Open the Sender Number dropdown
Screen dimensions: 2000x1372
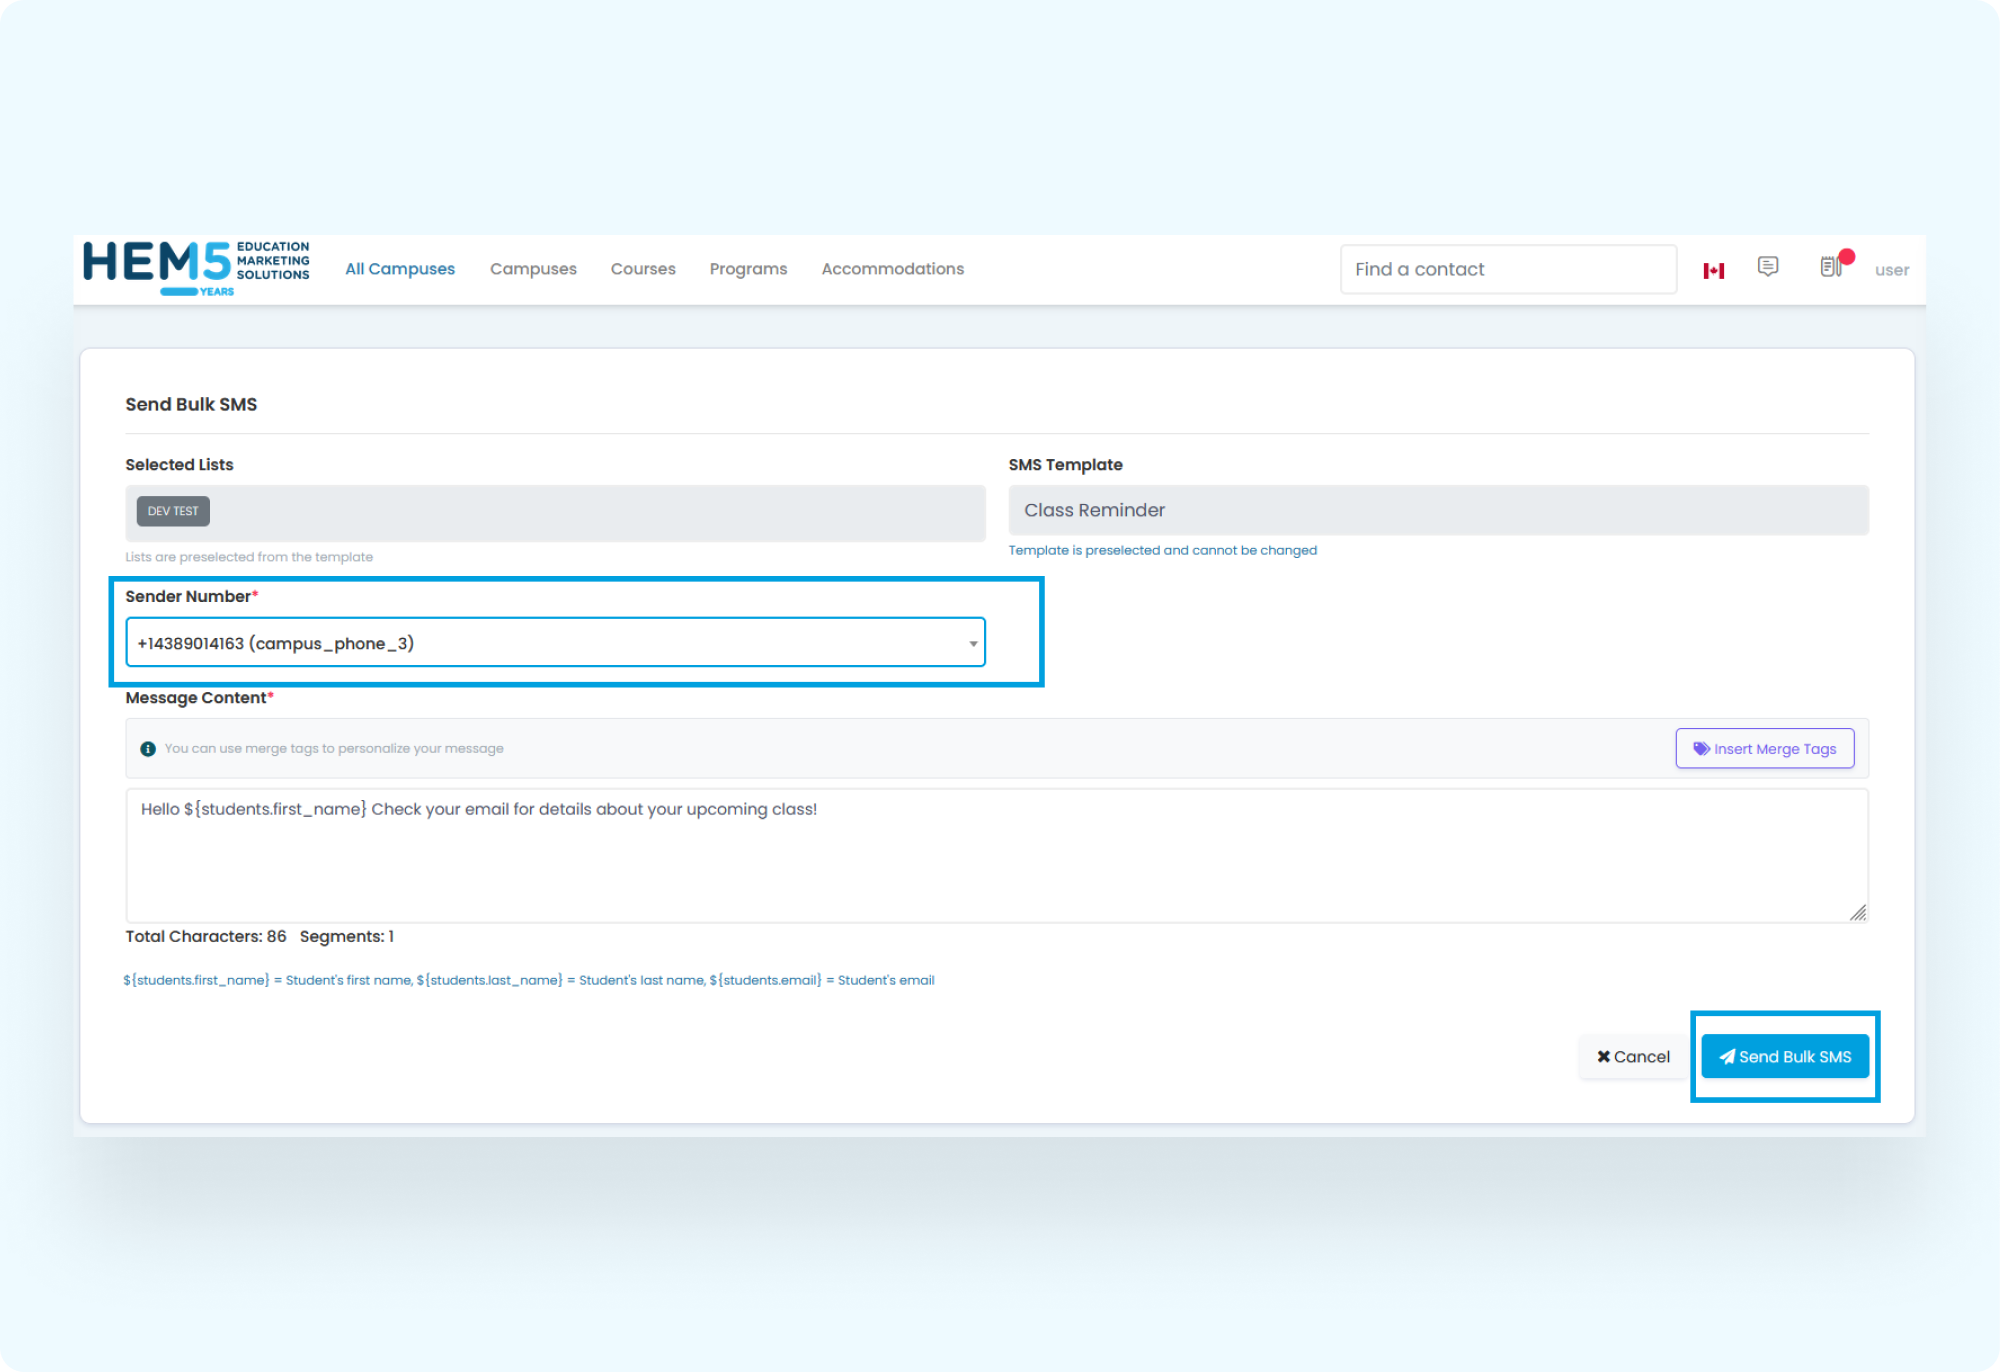point(555,643)
